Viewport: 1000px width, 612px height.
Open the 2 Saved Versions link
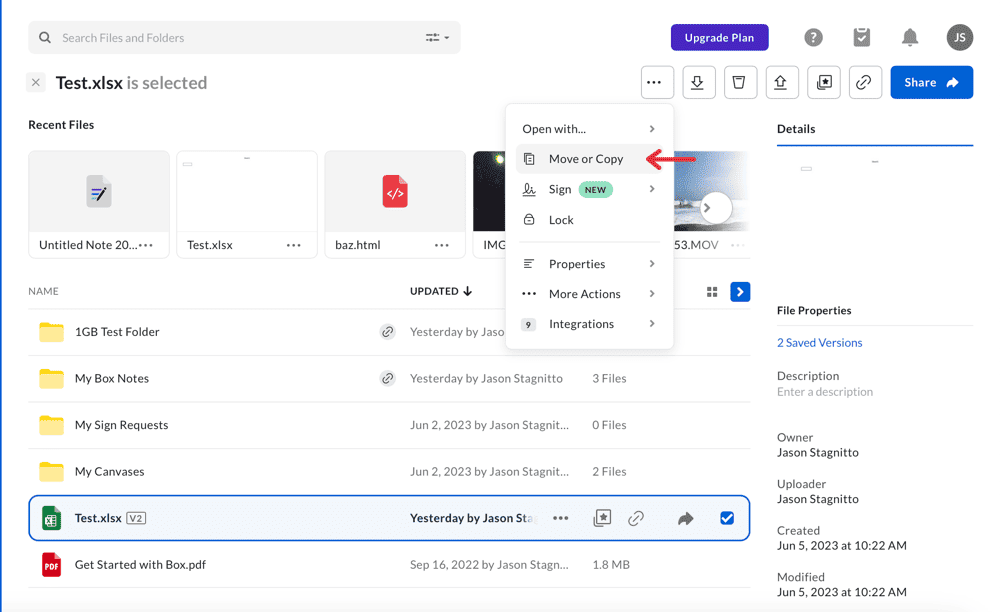pyautogui.click(x=820, y=343)
